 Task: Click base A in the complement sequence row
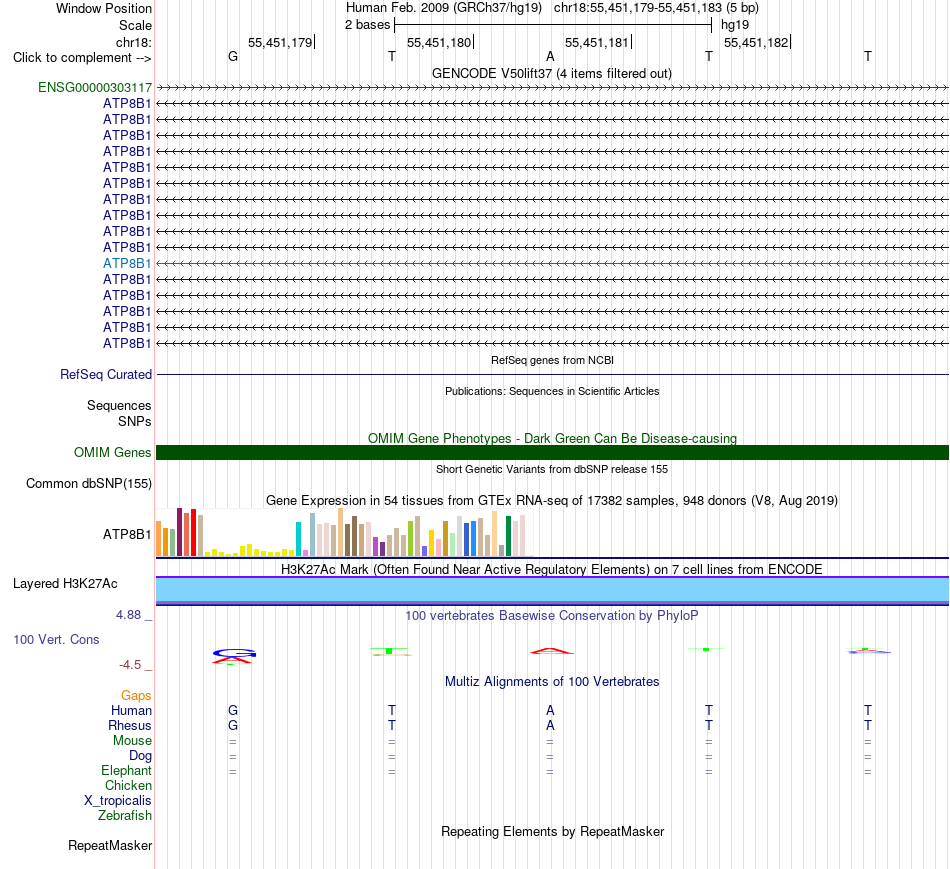(550, 56)
